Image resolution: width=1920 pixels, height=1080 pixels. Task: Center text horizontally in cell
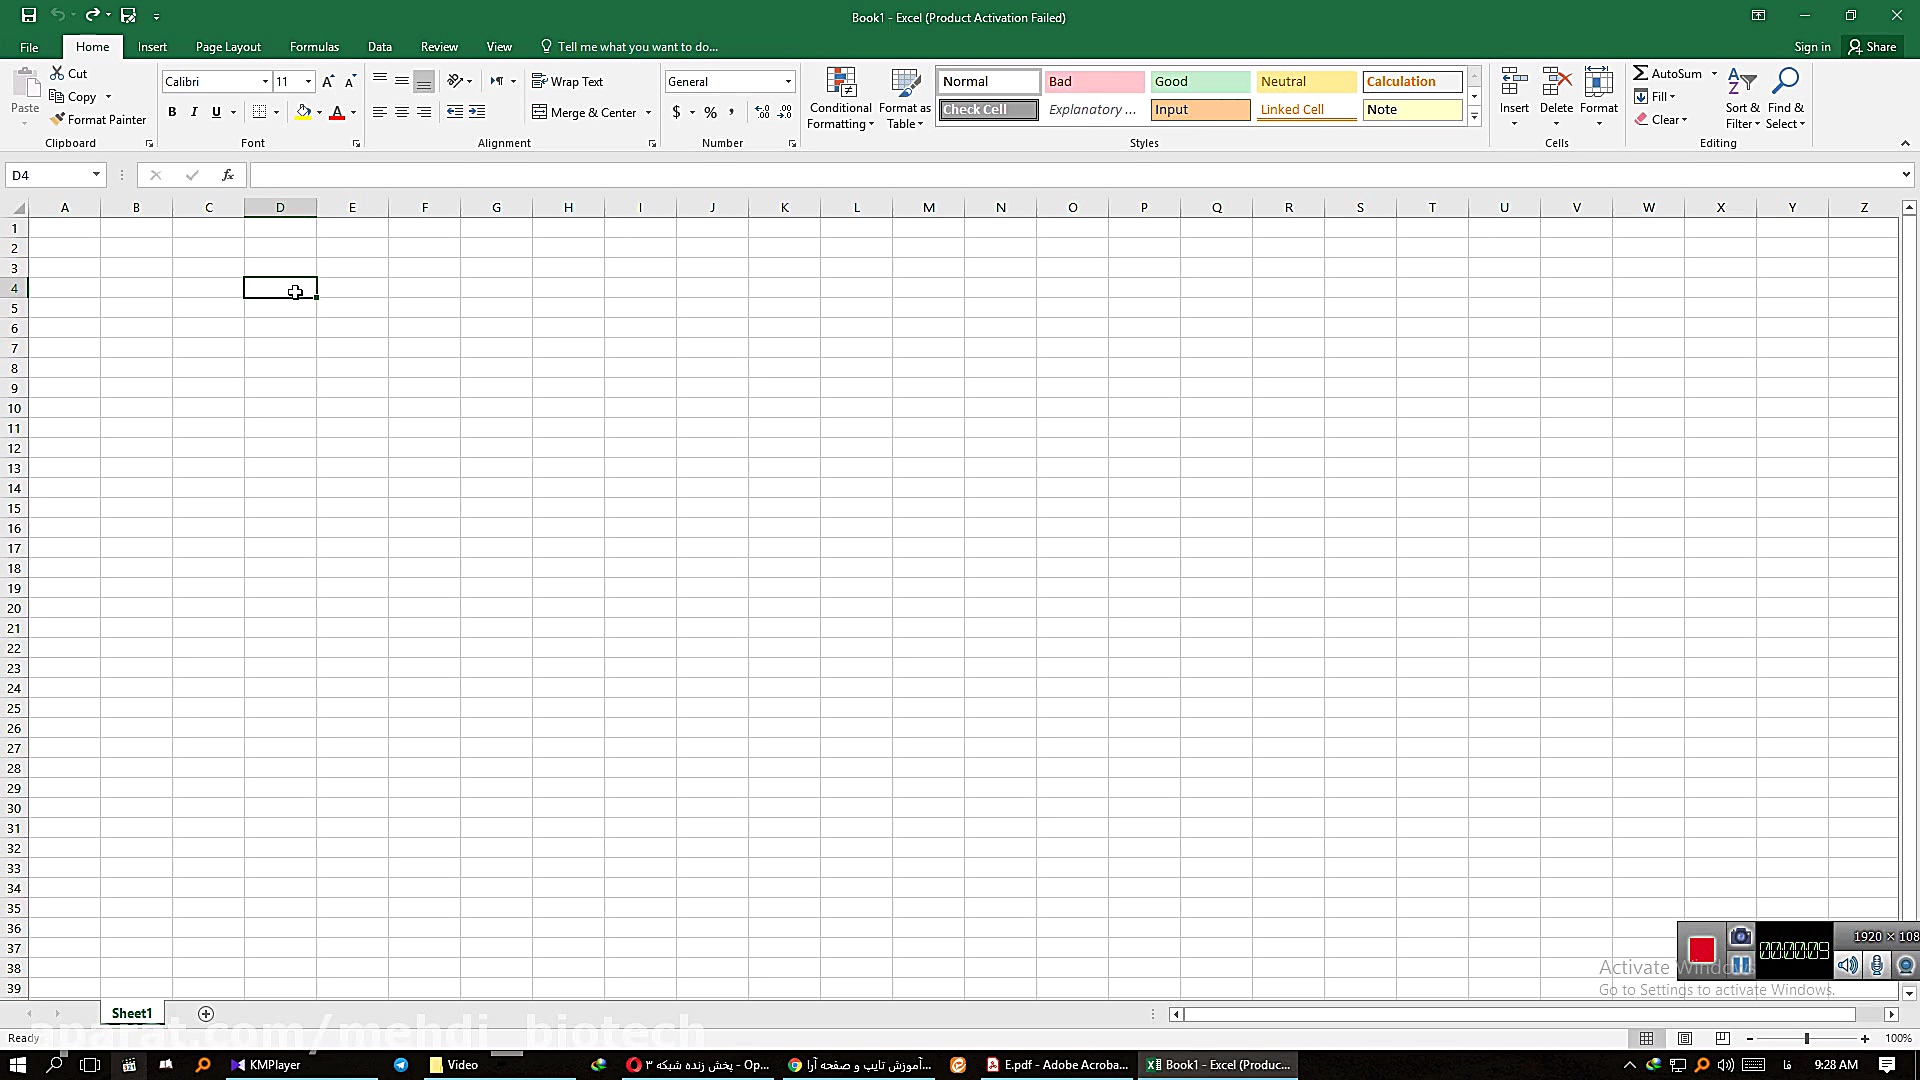pyautogui.click(x=402, y=112)
